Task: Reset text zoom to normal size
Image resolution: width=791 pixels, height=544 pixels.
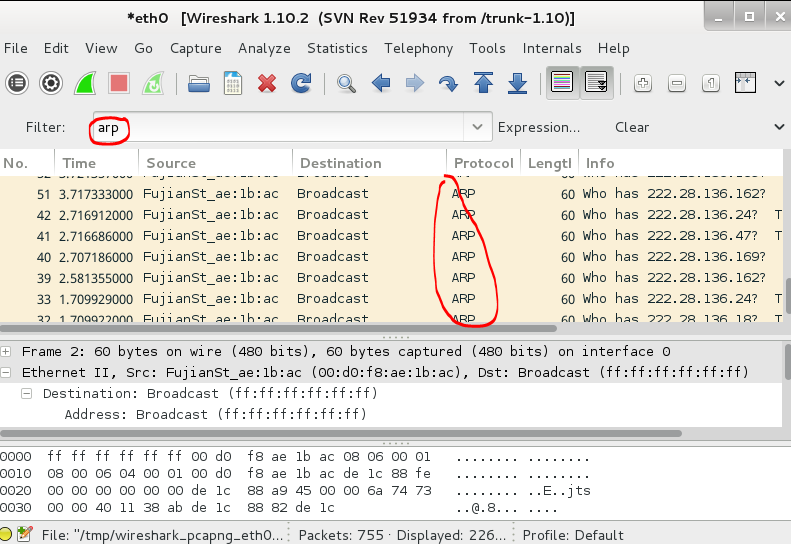Action: click(x=711, y=83)
